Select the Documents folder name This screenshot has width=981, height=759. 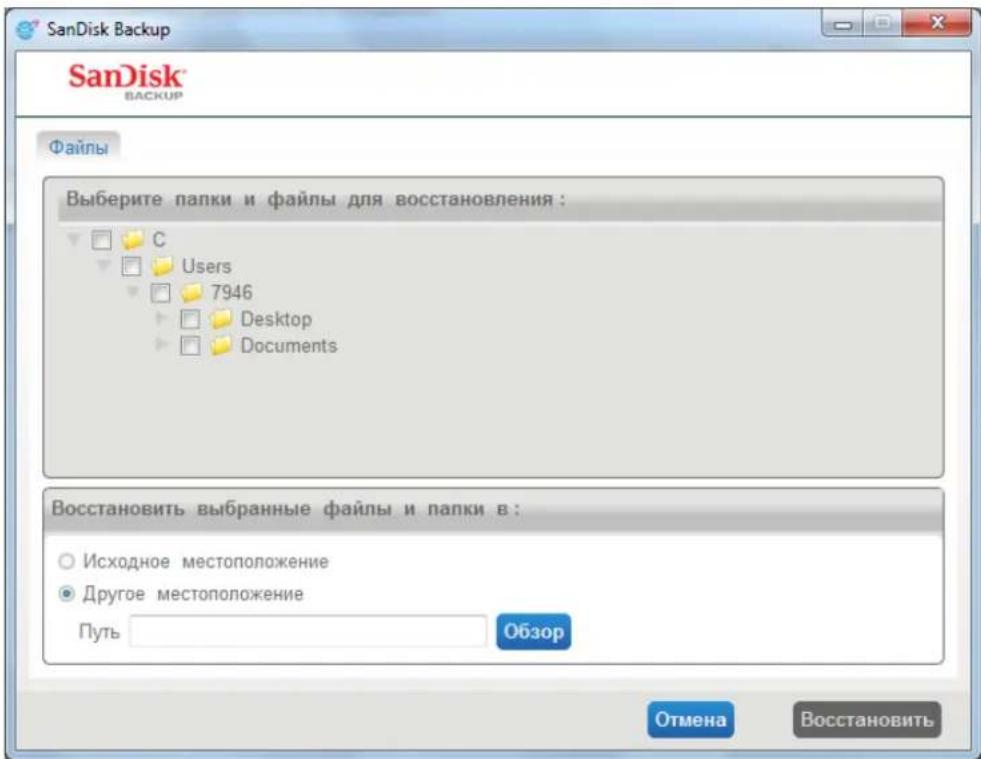point(288,345)
